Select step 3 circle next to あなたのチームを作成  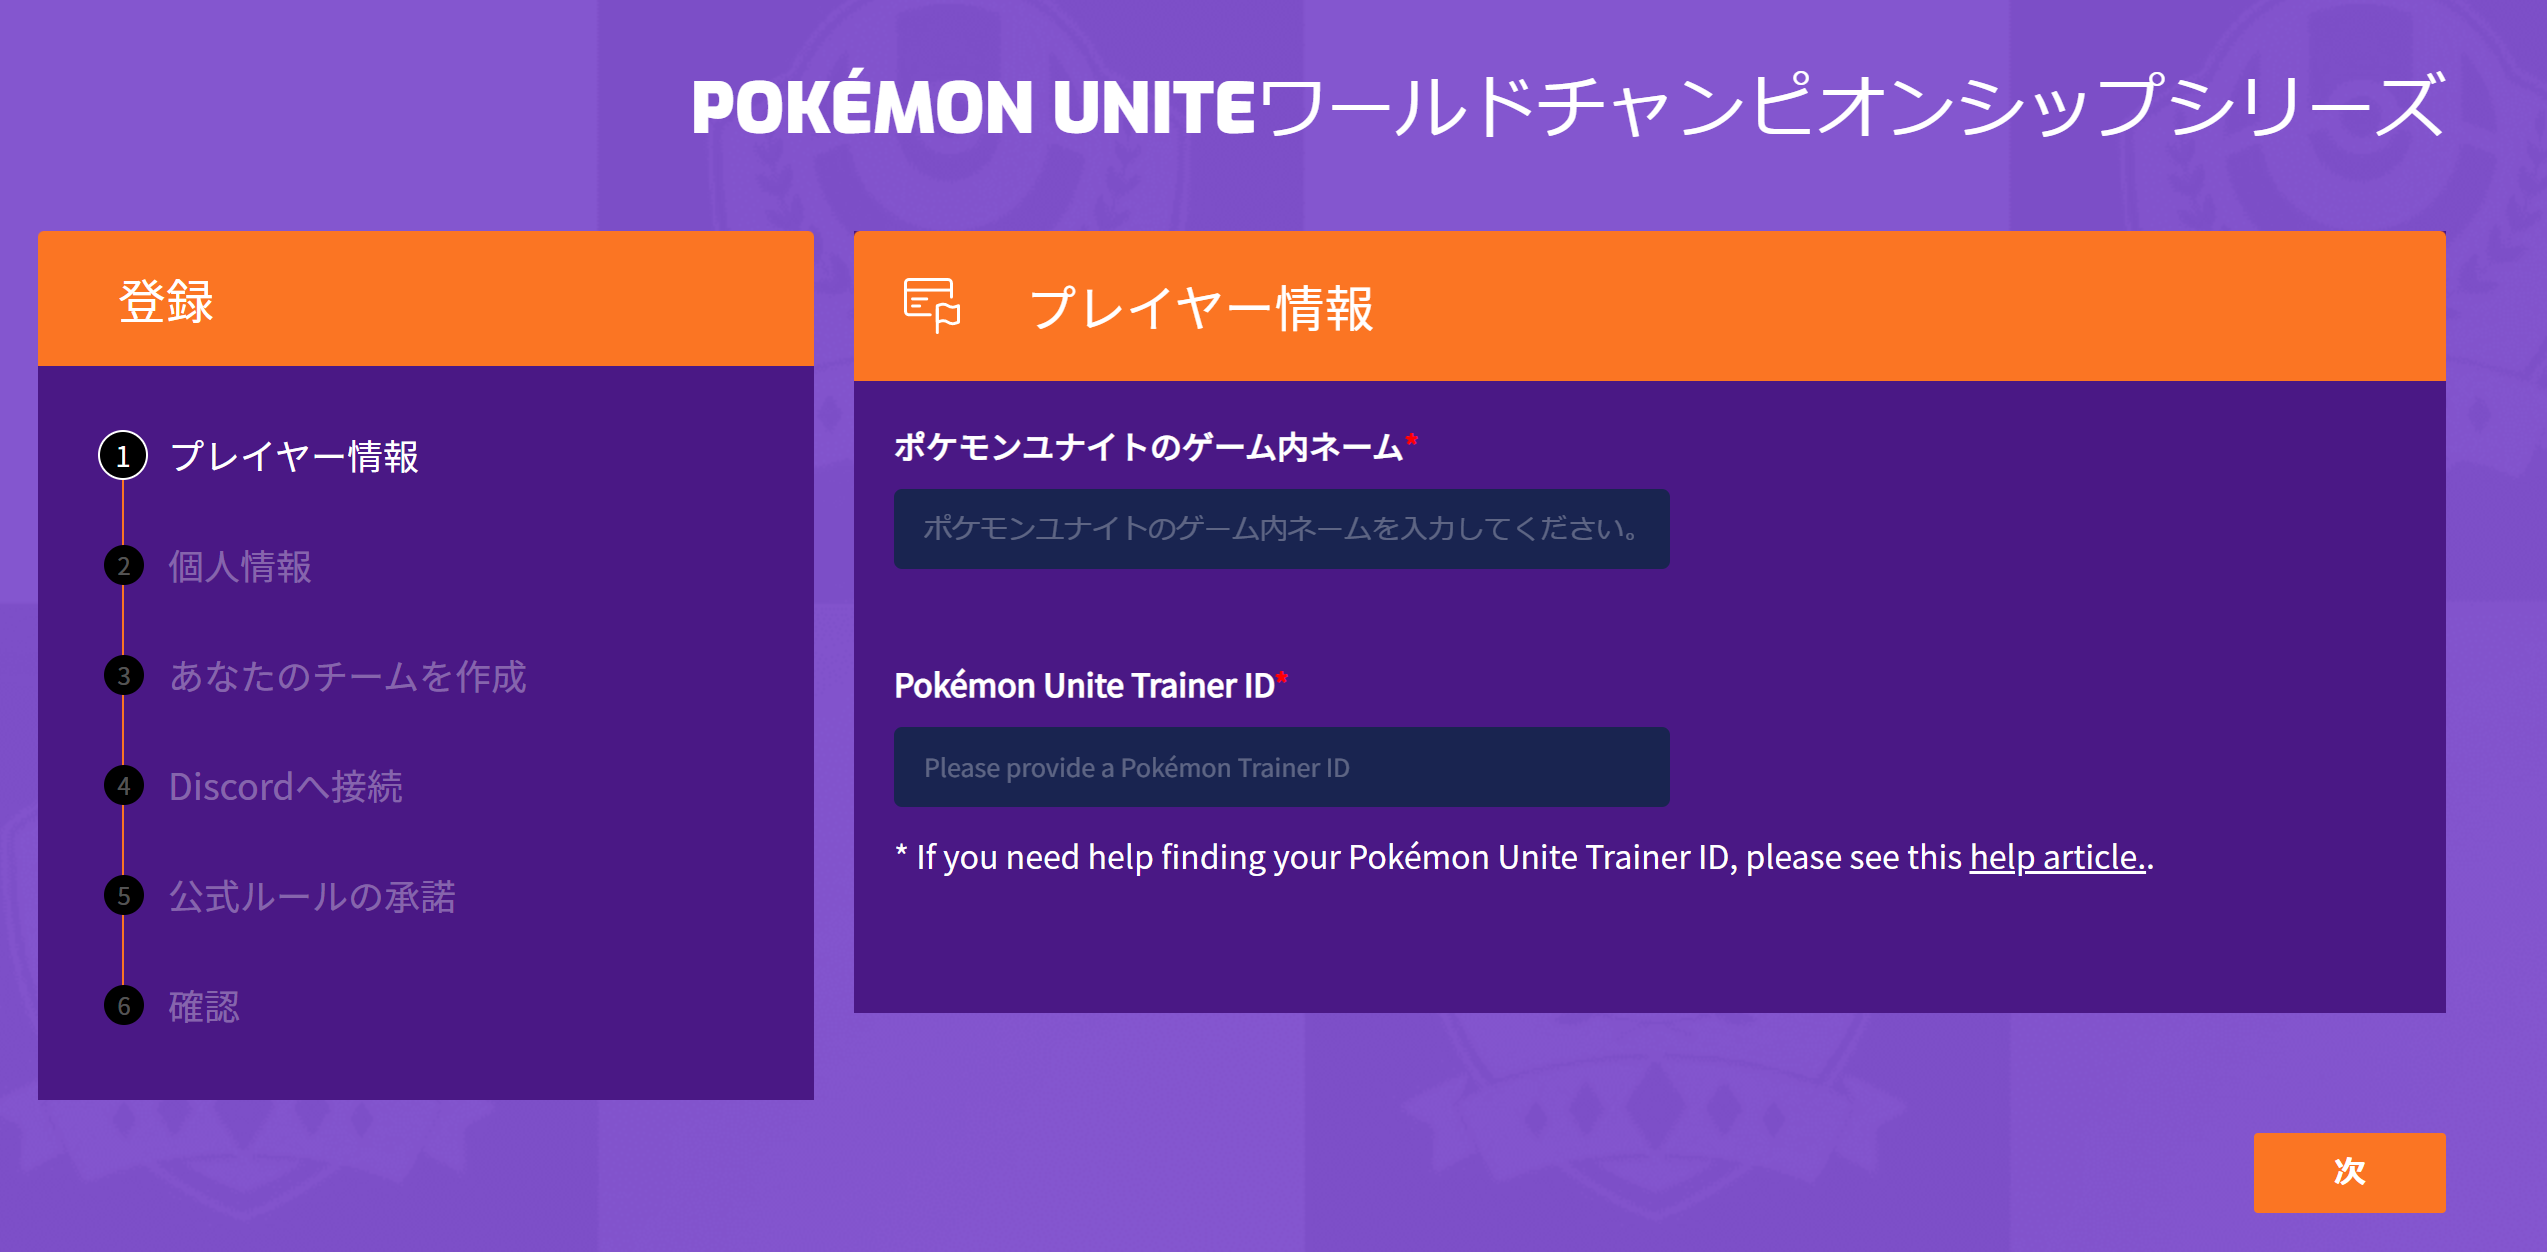123,676
